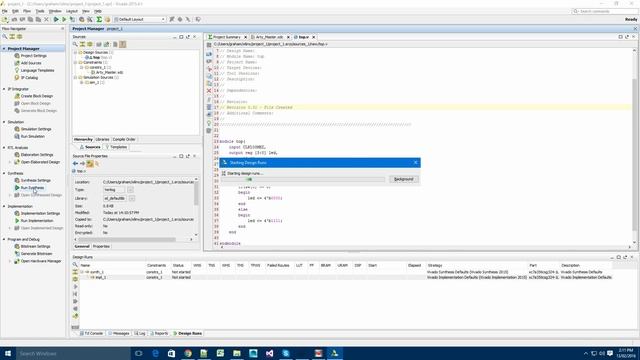Screen dimensions: 640x360
Task: Switch to Libraries tab in Sources
Action: pos(102,140)
